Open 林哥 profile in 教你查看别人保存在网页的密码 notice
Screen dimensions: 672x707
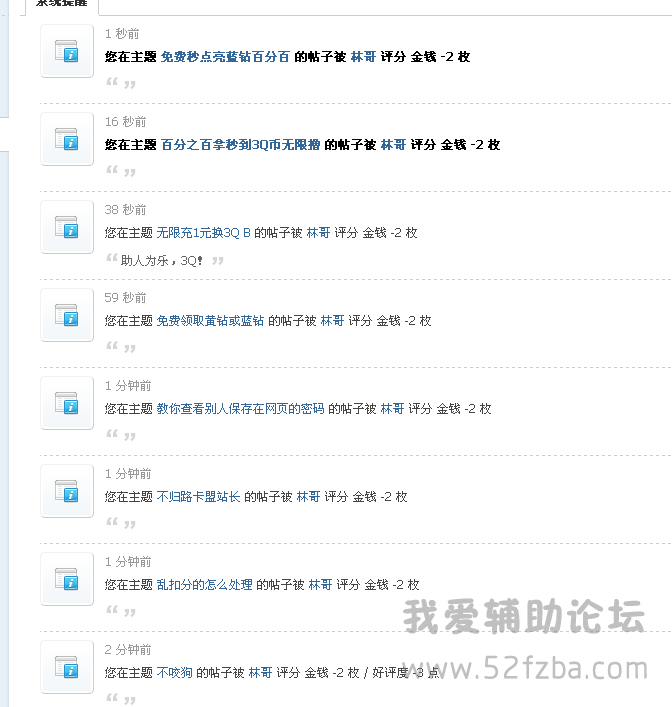click(x=392, y=409)
